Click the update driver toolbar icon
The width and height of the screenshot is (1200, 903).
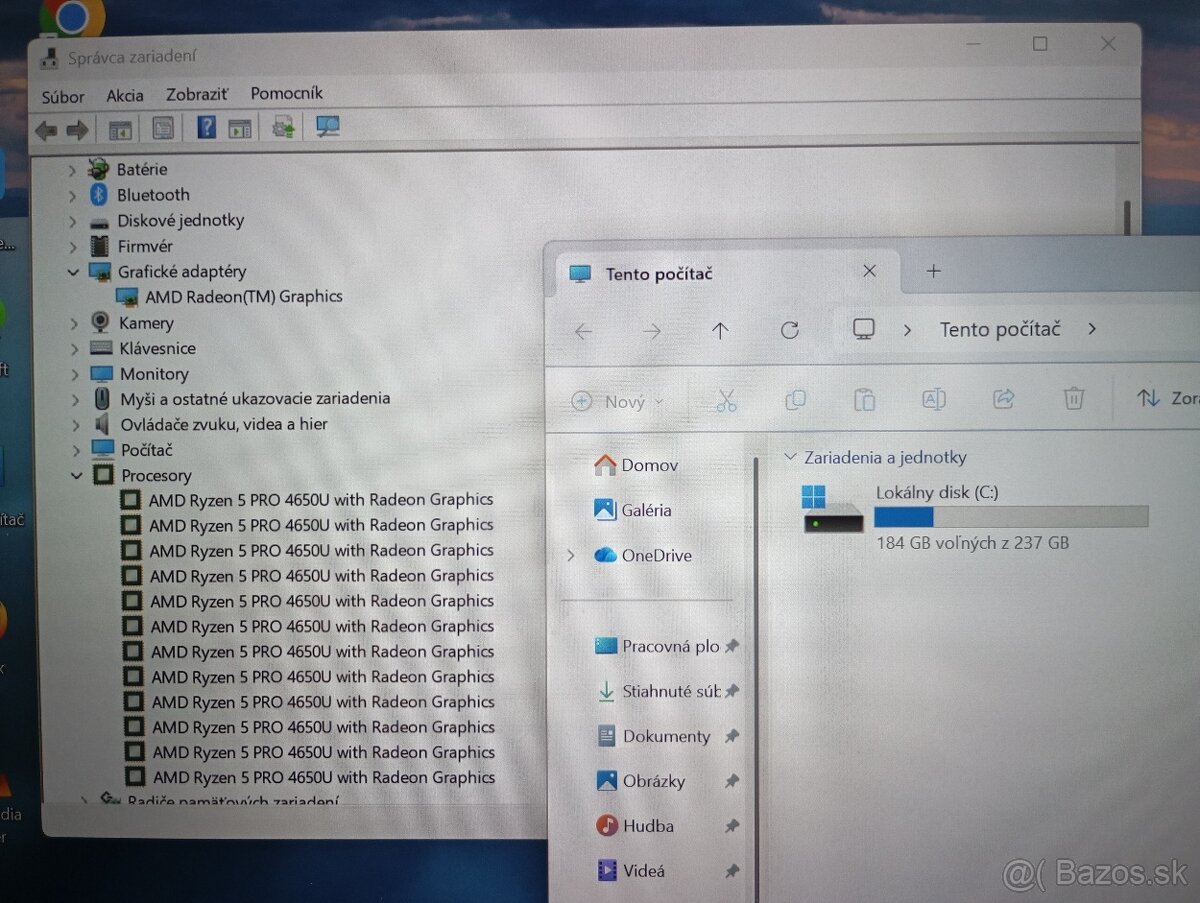point(283,127)
